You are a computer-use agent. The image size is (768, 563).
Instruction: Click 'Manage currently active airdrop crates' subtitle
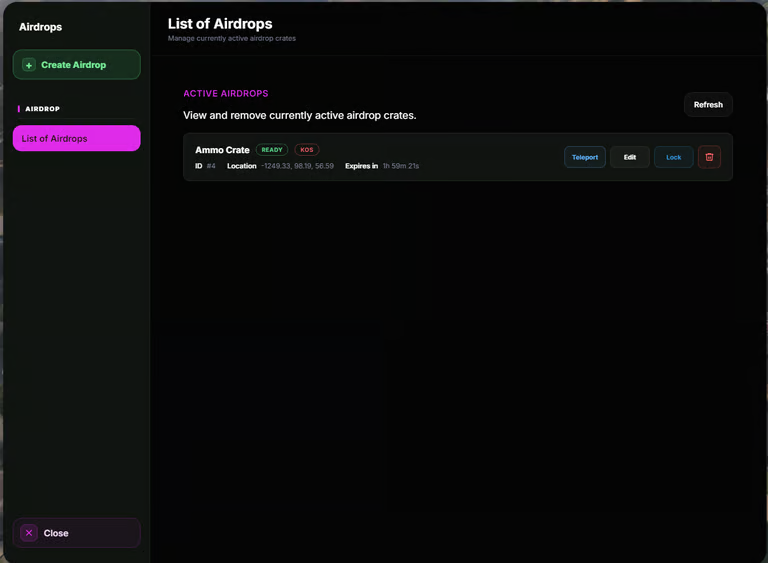click(x=232, y=38)
